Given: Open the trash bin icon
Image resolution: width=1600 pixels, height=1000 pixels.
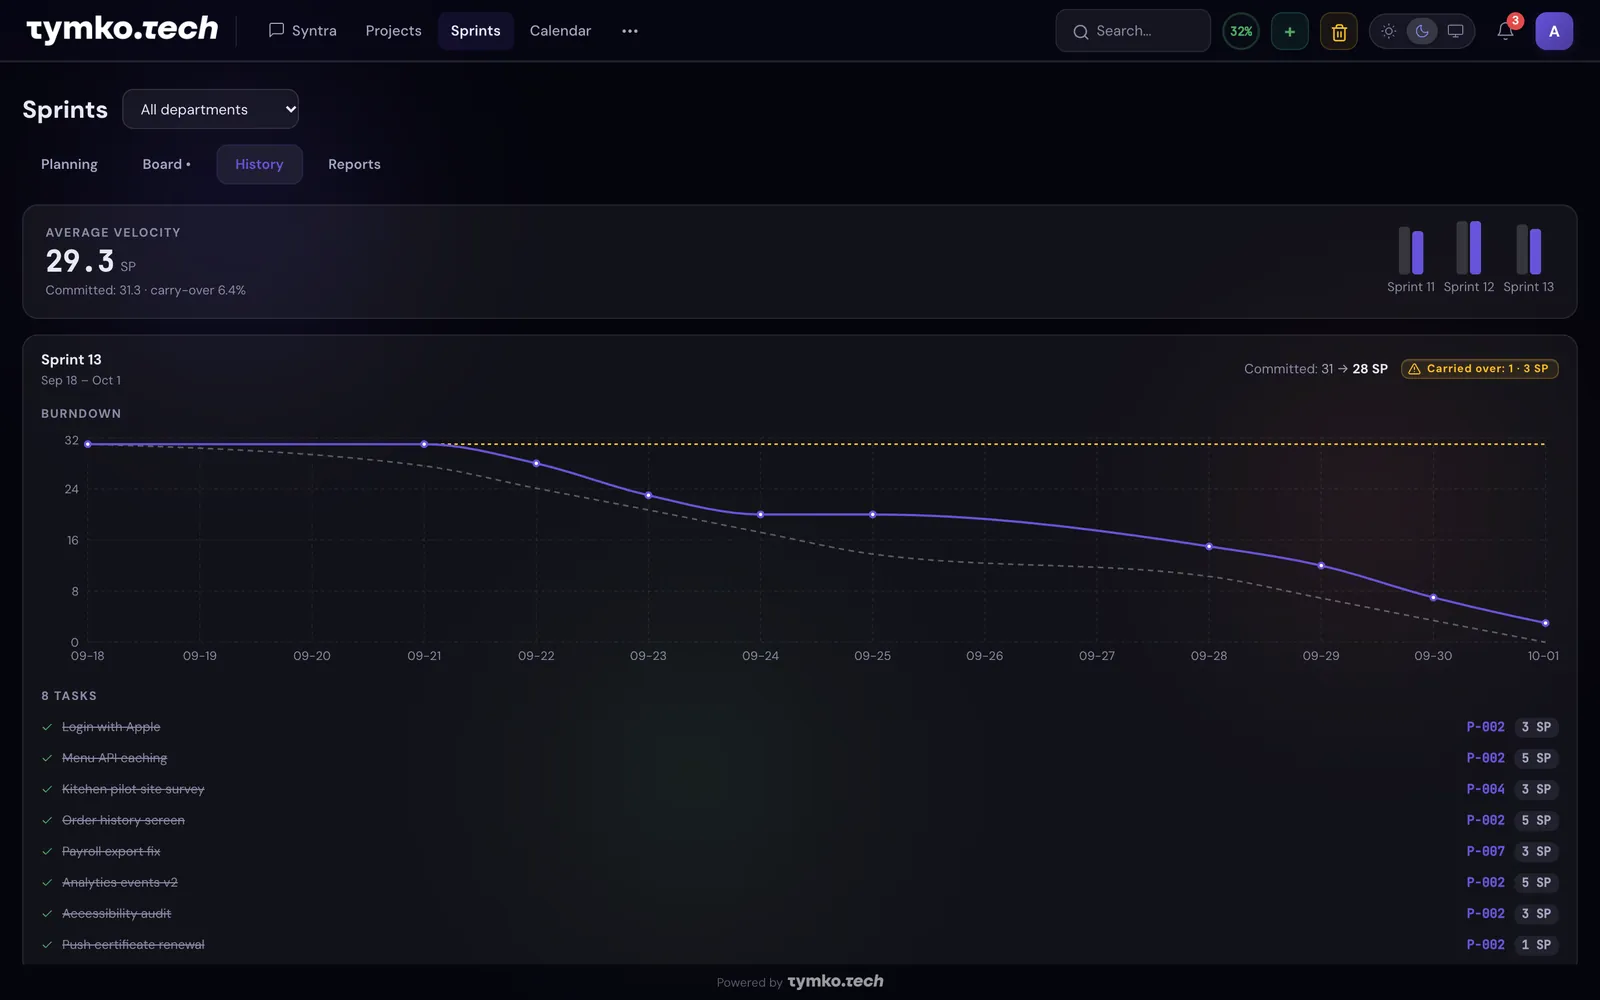Looking at the screenshot, I should pyautogui.click(x=1339, y=32).
